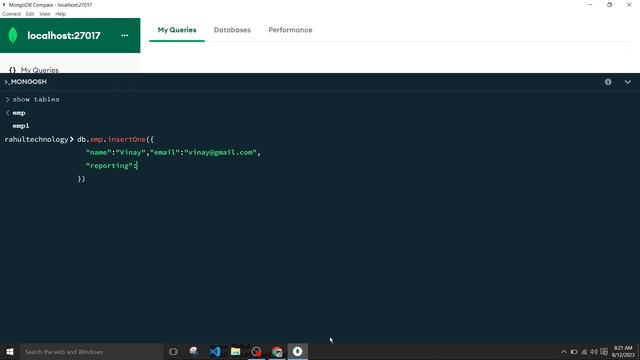The height and width of the screenshot is (360, 640).
Task: Place cursor after "reporting": in shell
Action: (x=137, y=165)
